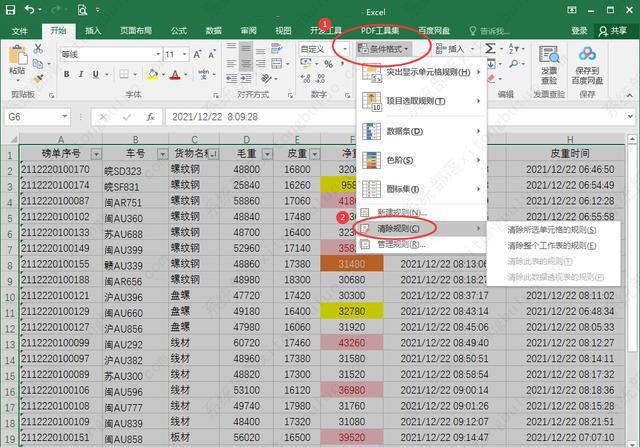The image size is (640, 447).
Task: Select 清除所选单元格的规则 menu entry
Action: point(553,230)
